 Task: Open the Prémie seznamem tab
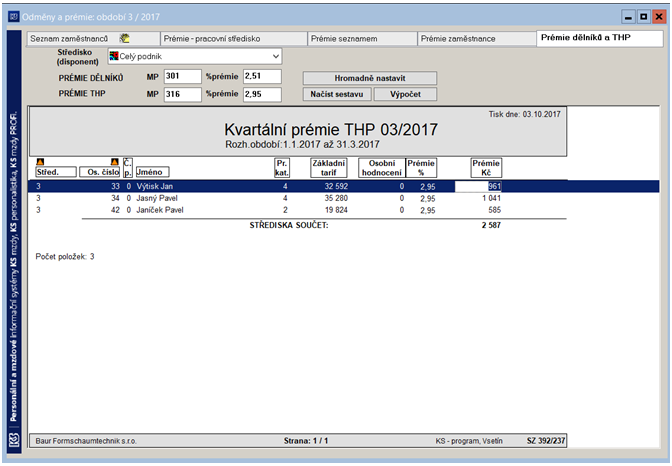click(x=362, y=39)
